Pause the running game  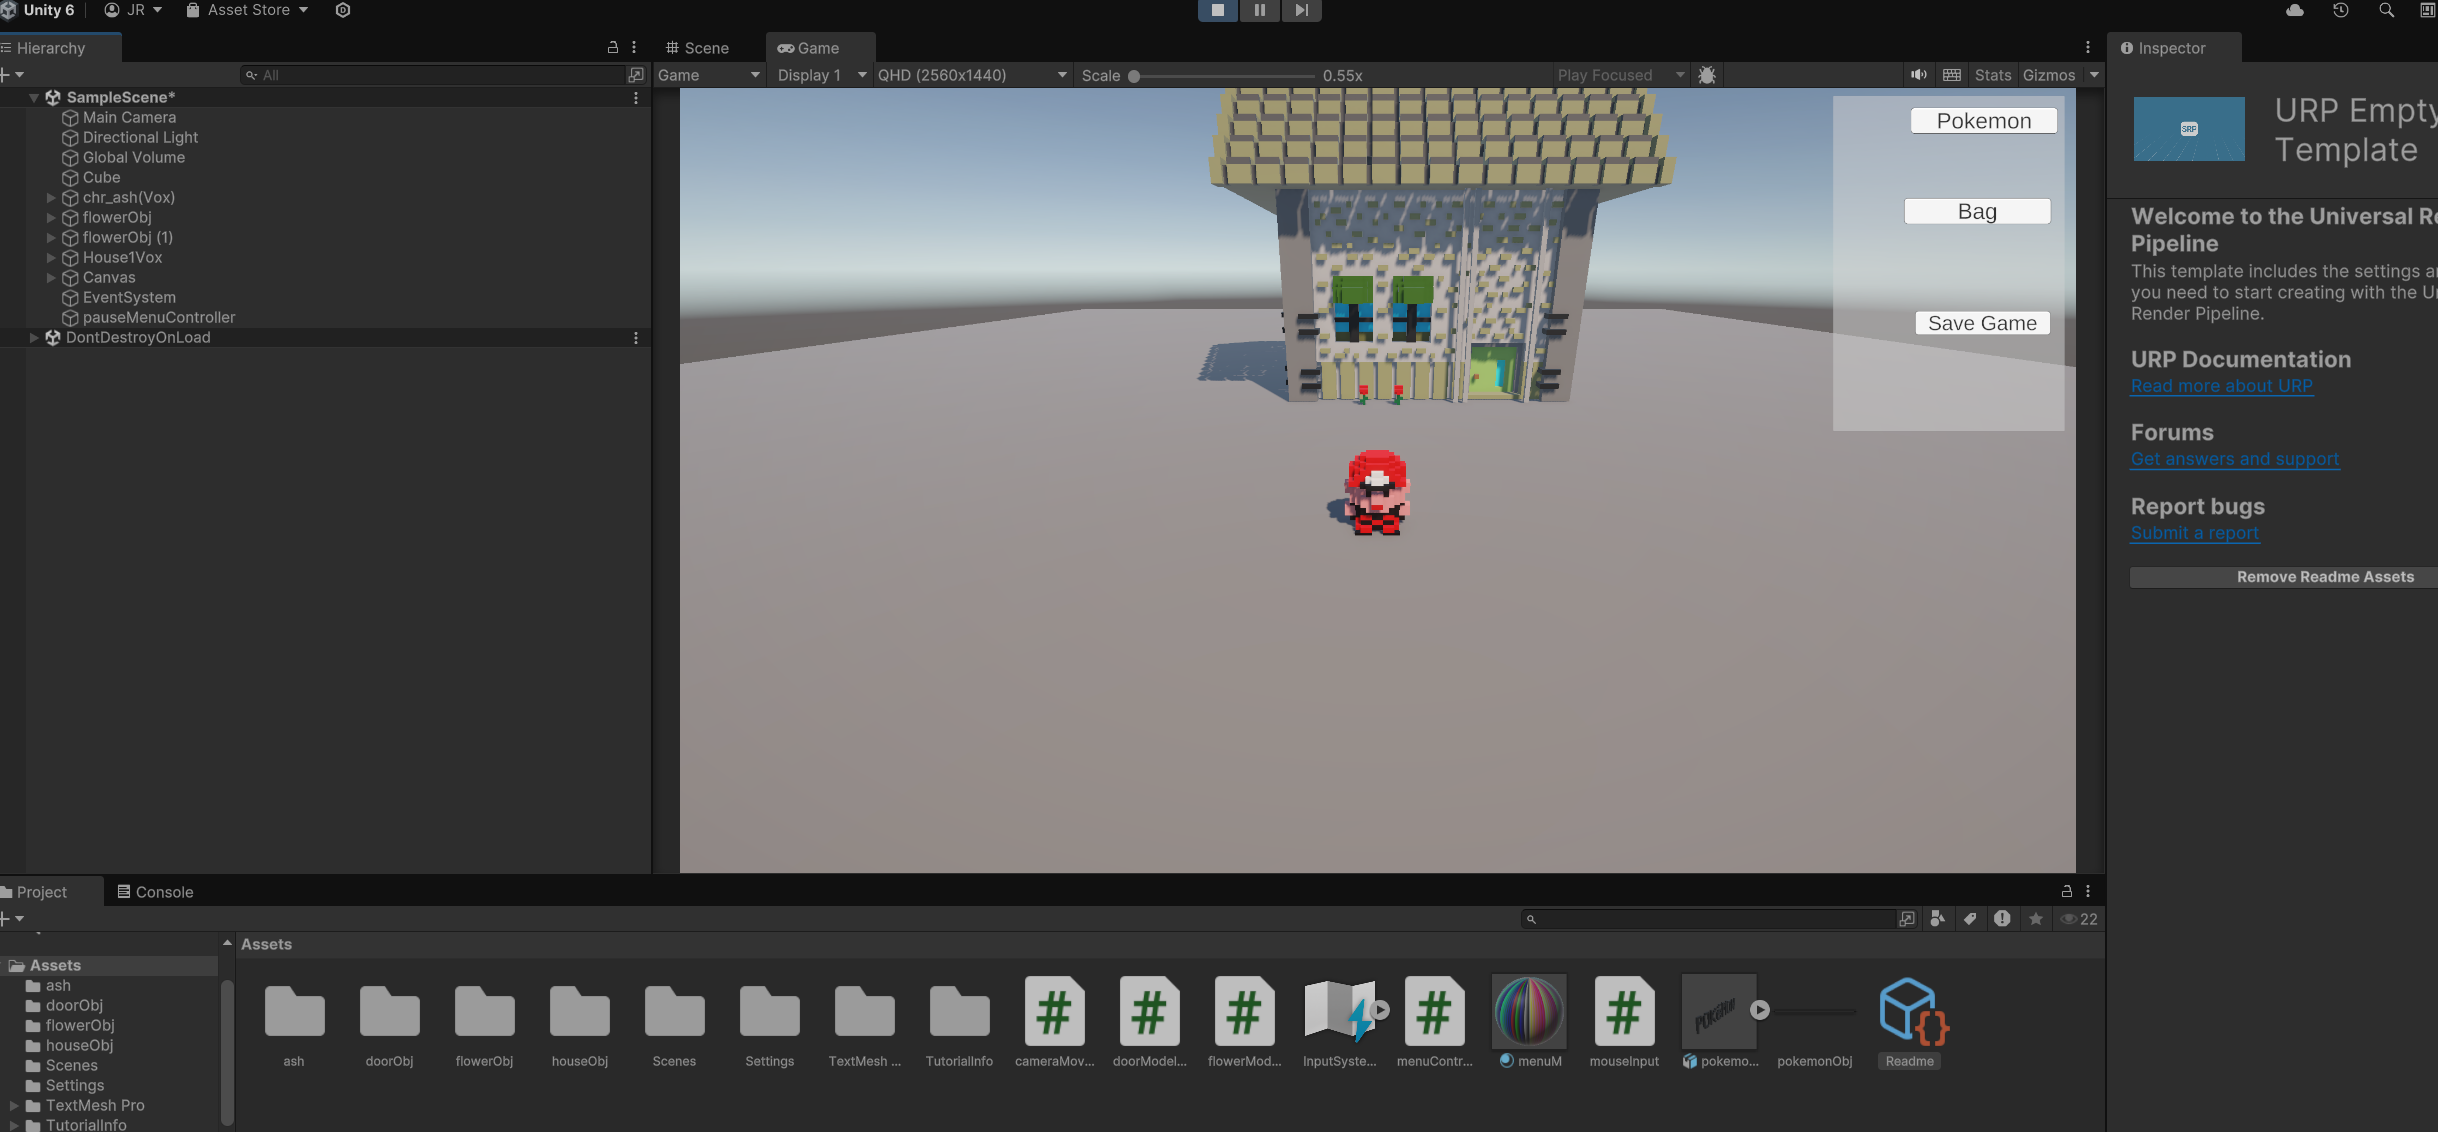[x=1259, y=10]
